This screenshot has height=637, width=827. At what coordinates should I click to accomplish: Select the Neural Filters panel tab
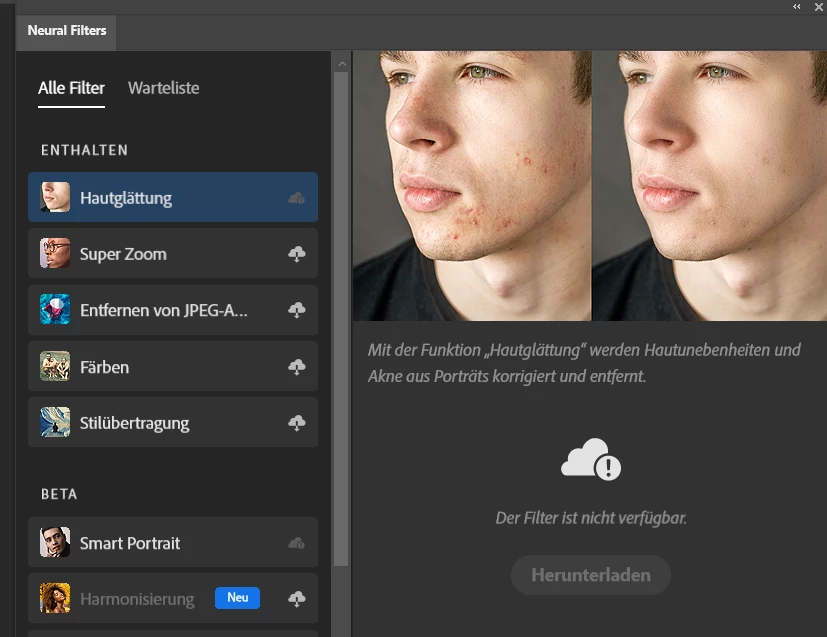[x=66, y=31]
